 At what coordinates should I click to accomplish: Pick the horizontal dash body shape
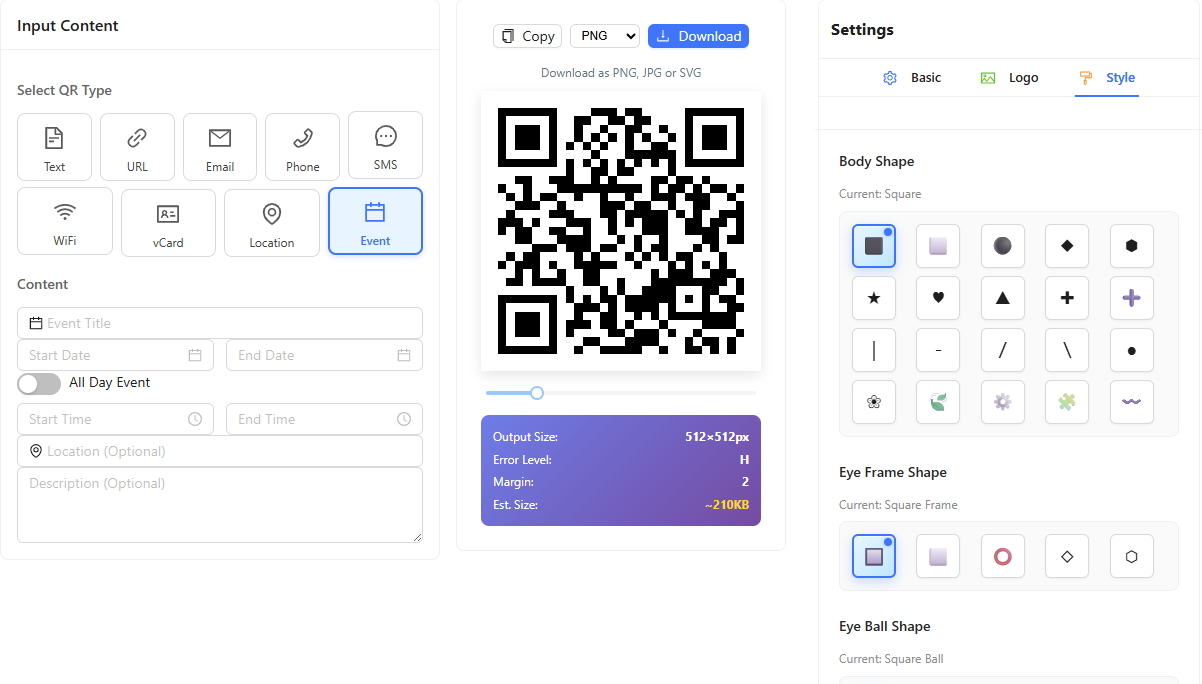coord(938,350)
